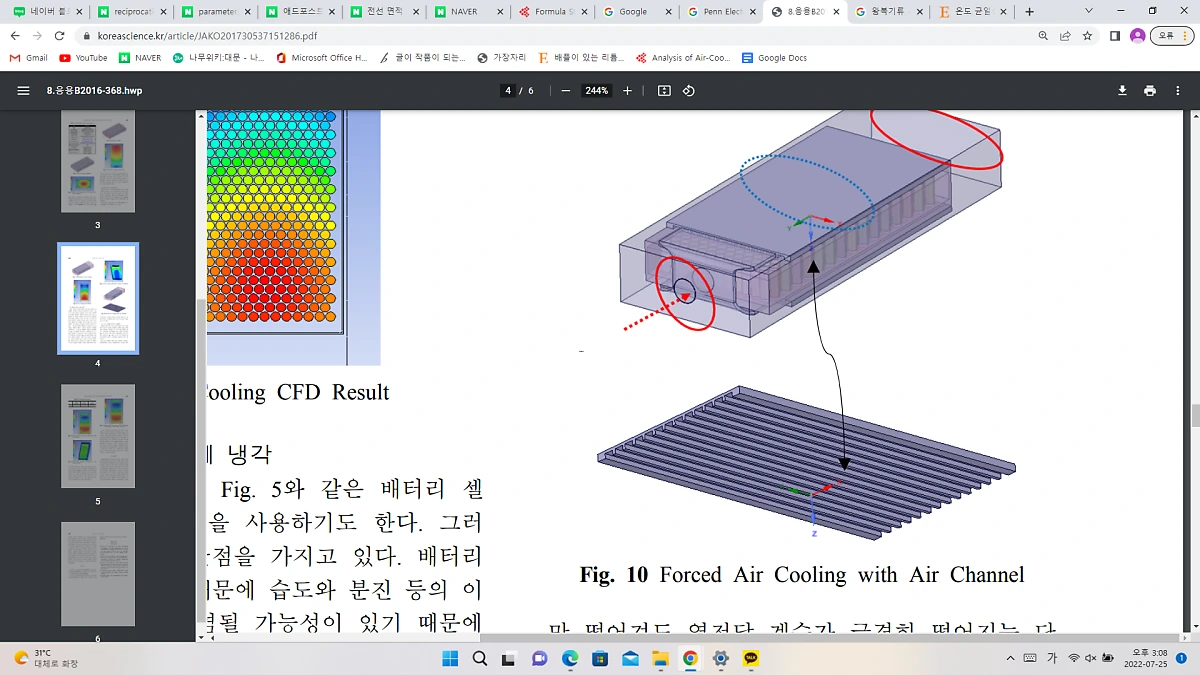This screenshot has height=675, width=1200.
Task: Click the fit to page icon
Action: coord(664,90)
